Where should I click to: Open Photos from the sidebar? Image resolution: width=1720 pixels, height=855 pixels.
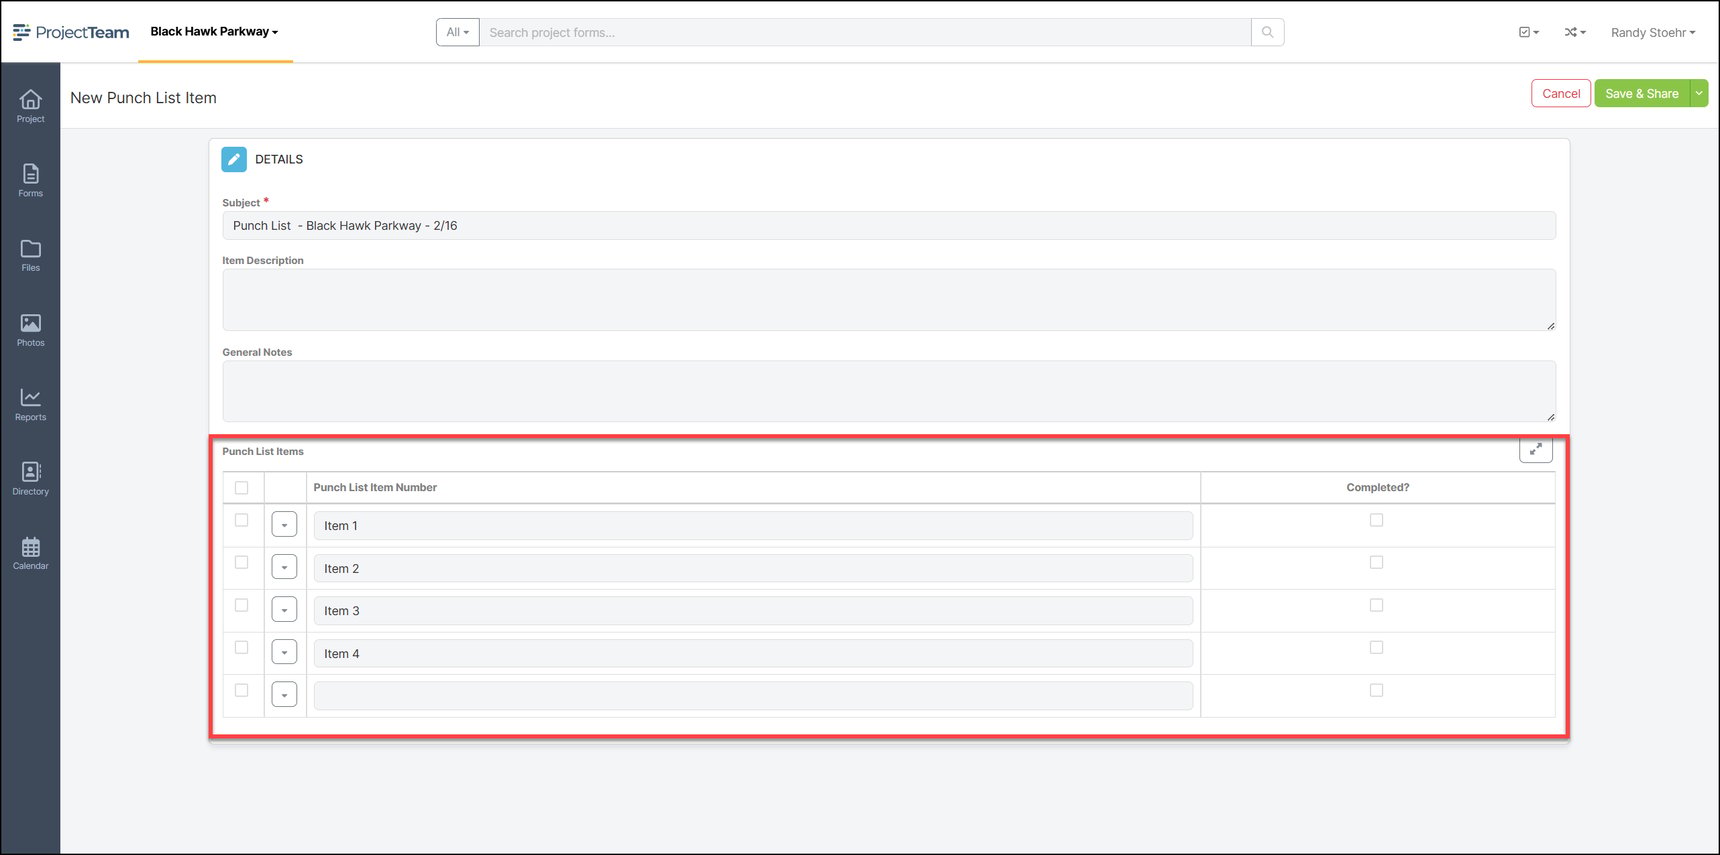(x=31, y=330)
